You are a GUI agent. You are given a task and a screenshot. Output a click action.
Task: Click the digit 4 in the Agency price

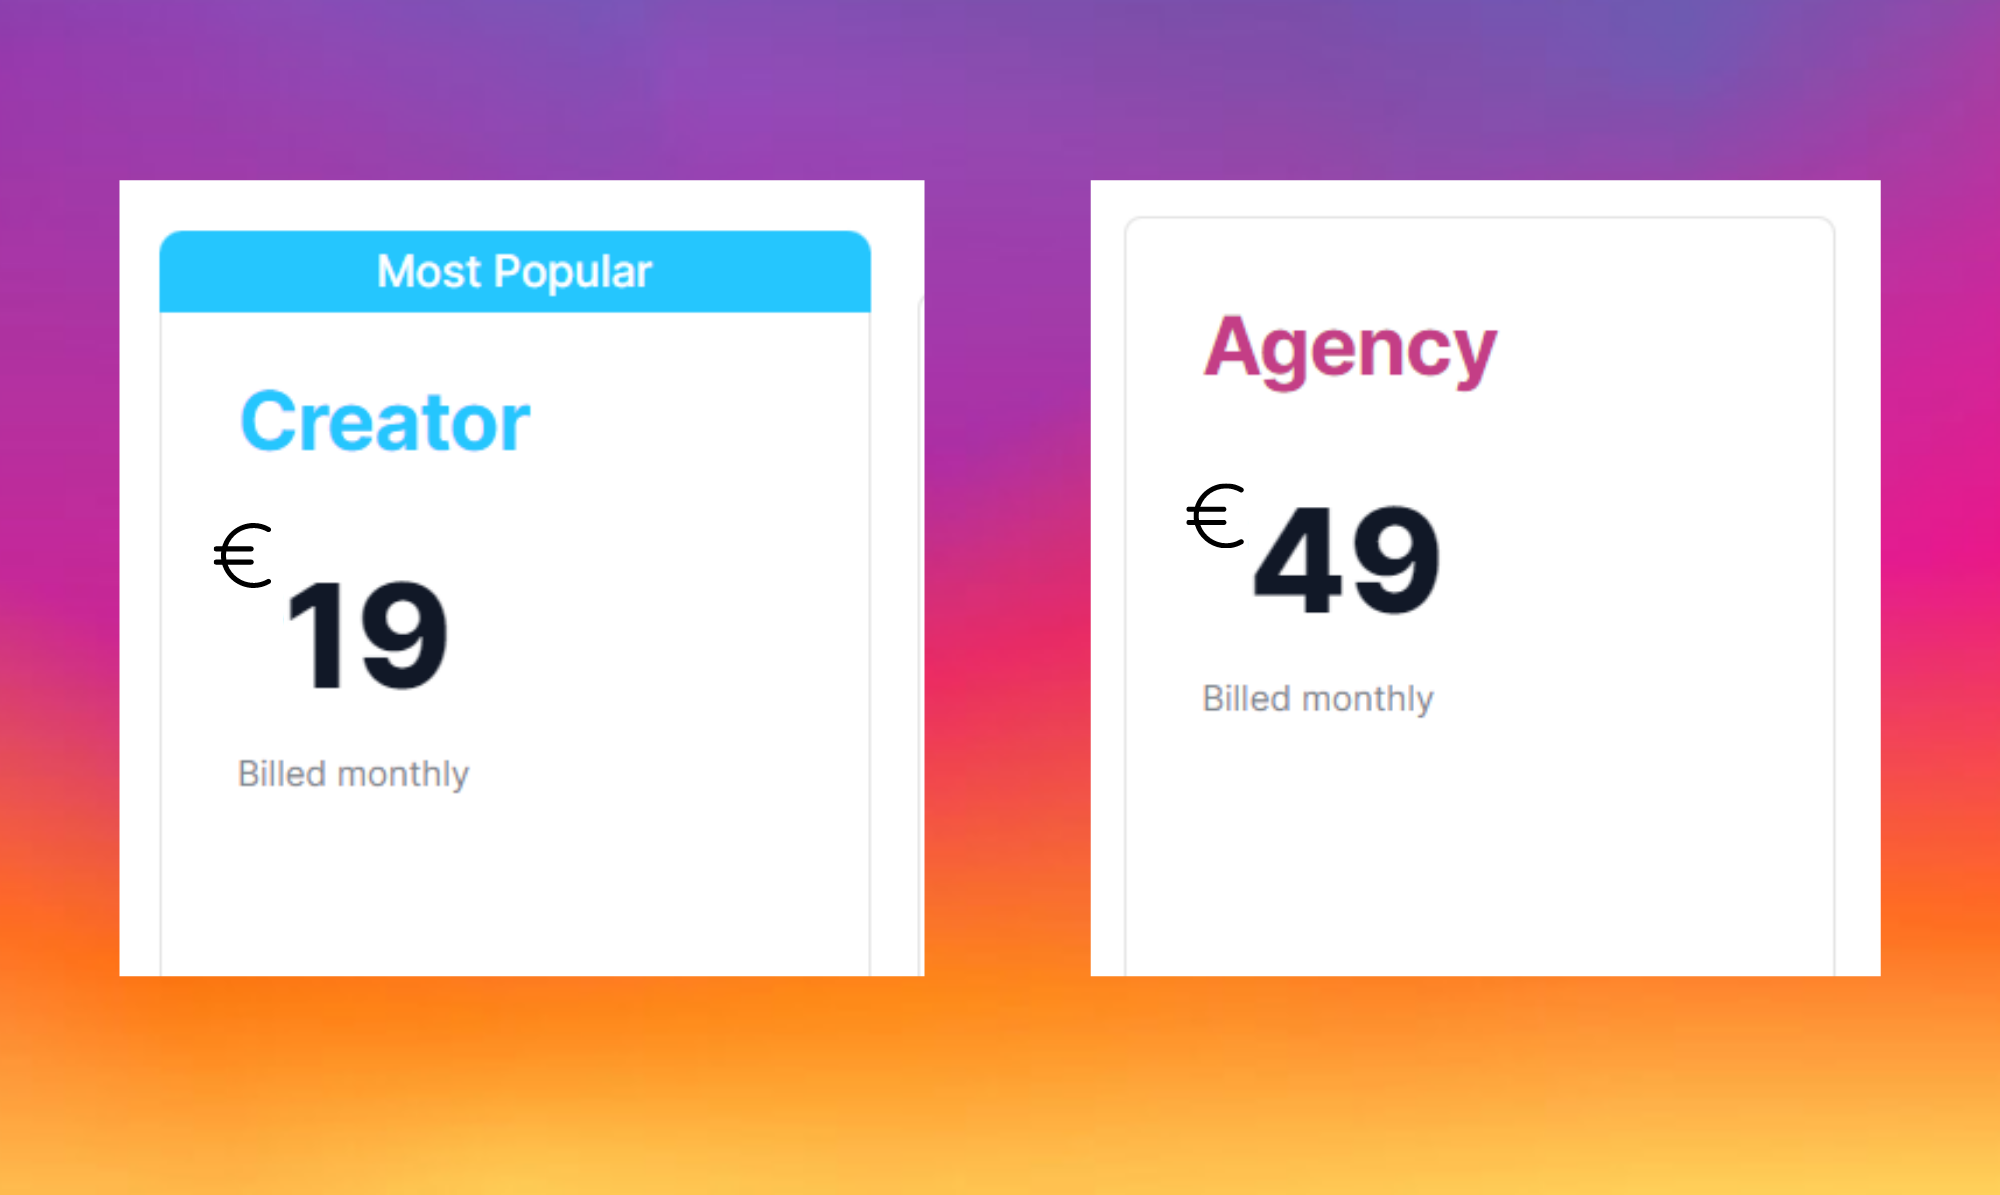pyautogui.click(x=1297, y=560)
